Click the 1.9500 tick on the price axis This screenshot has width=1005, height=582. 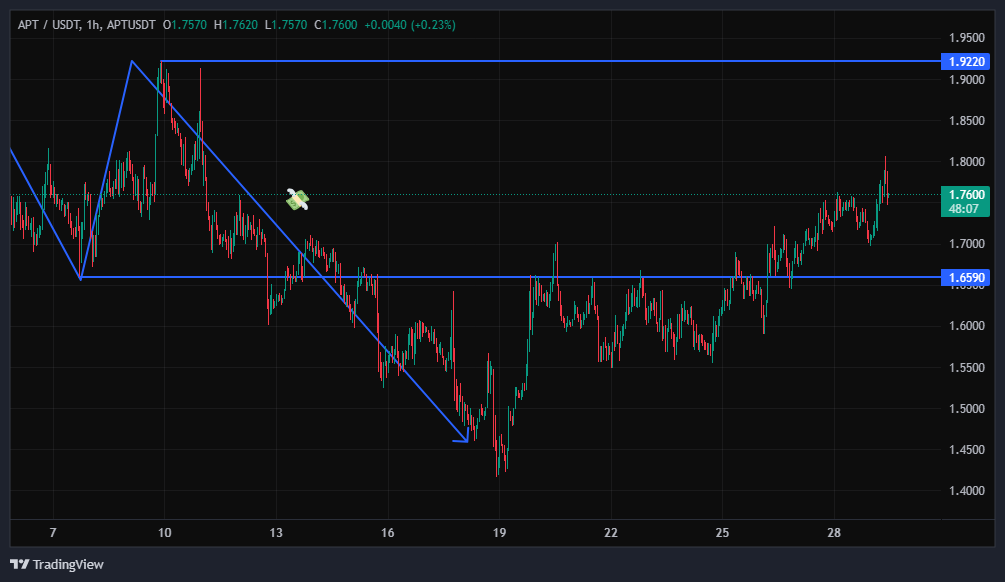(x=966, y=38)
